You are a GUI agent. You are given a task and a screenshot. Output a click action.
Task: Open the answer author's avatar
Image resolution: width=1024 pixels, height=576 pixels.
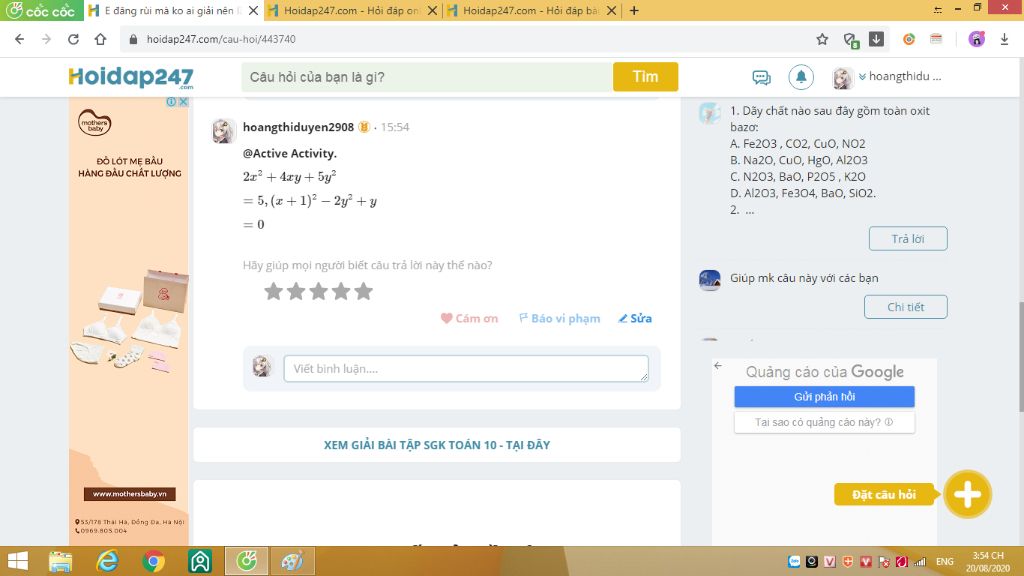(223, 131)
